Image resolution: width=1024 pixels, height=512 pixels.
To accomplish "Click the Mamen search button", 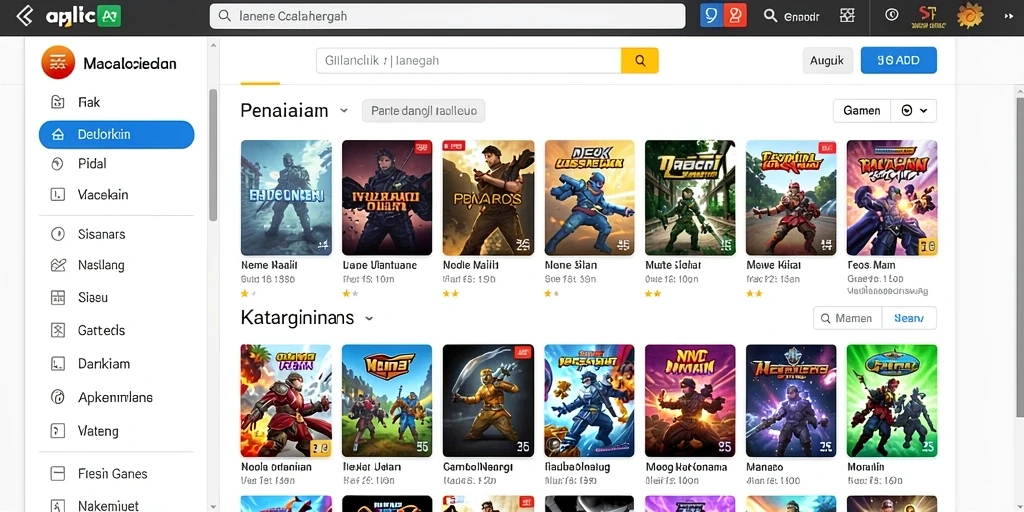I will pyautogui.click(x=848, y=318).
